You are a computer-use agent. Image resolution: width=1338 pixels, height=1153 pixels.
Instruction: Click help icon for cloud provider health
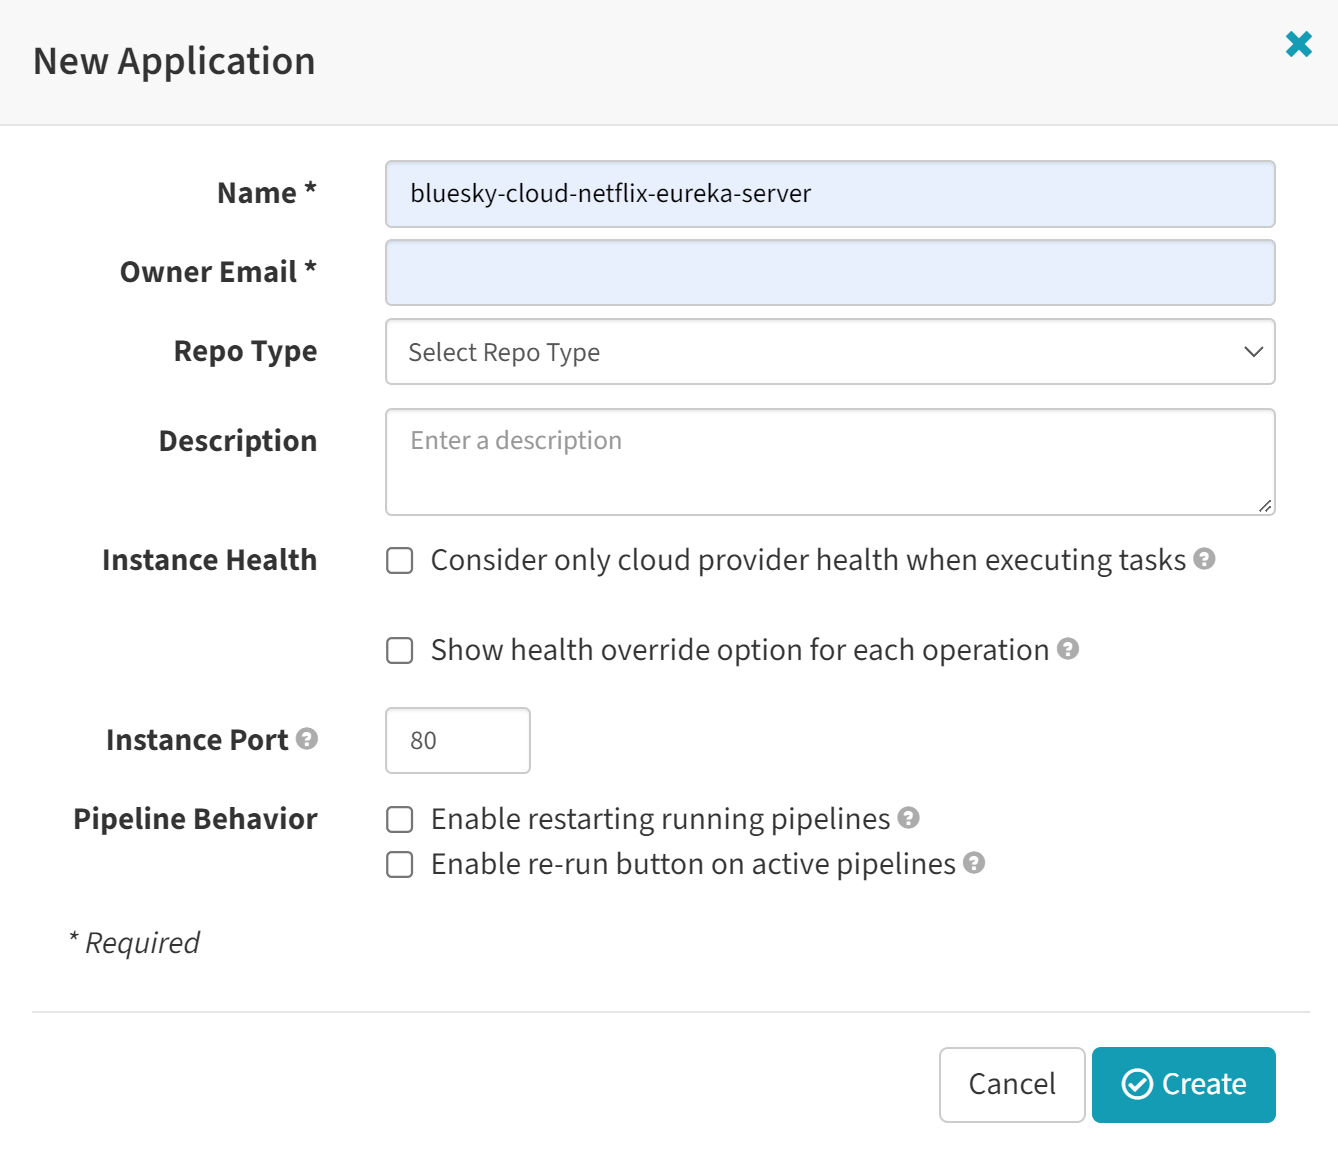point(1205,559)
